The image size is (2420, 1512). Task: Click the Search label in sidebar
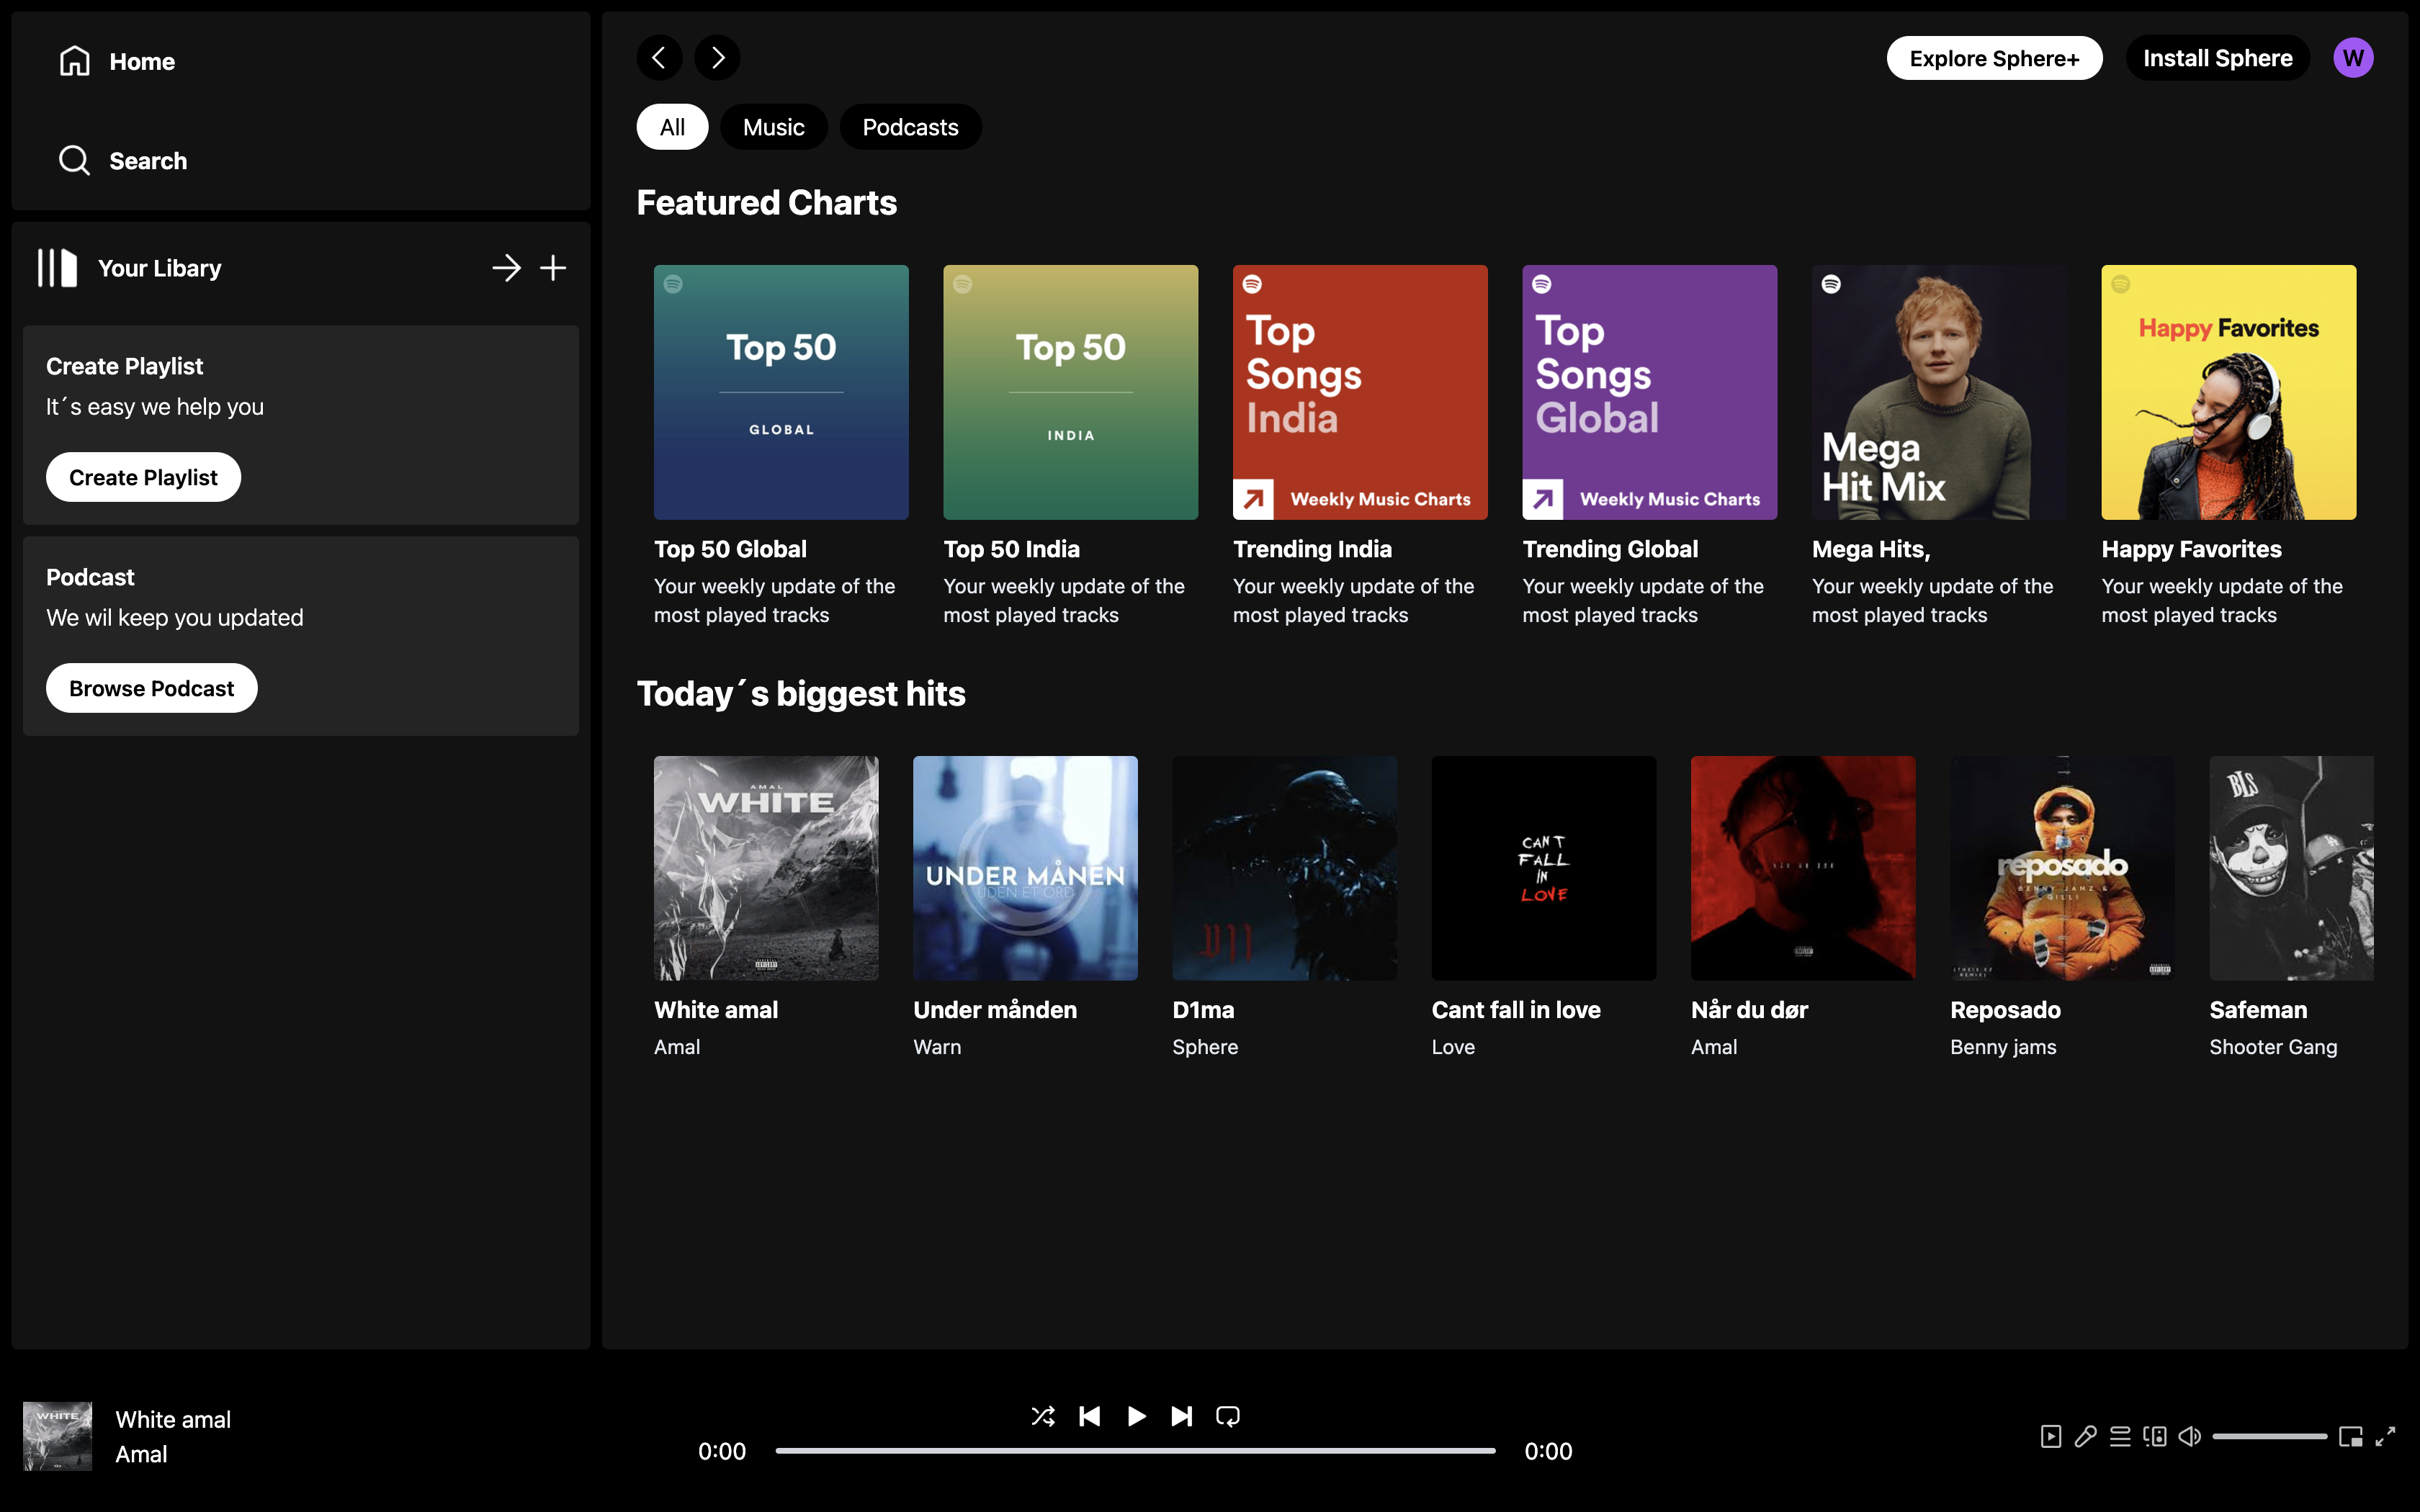click(148, 160)
